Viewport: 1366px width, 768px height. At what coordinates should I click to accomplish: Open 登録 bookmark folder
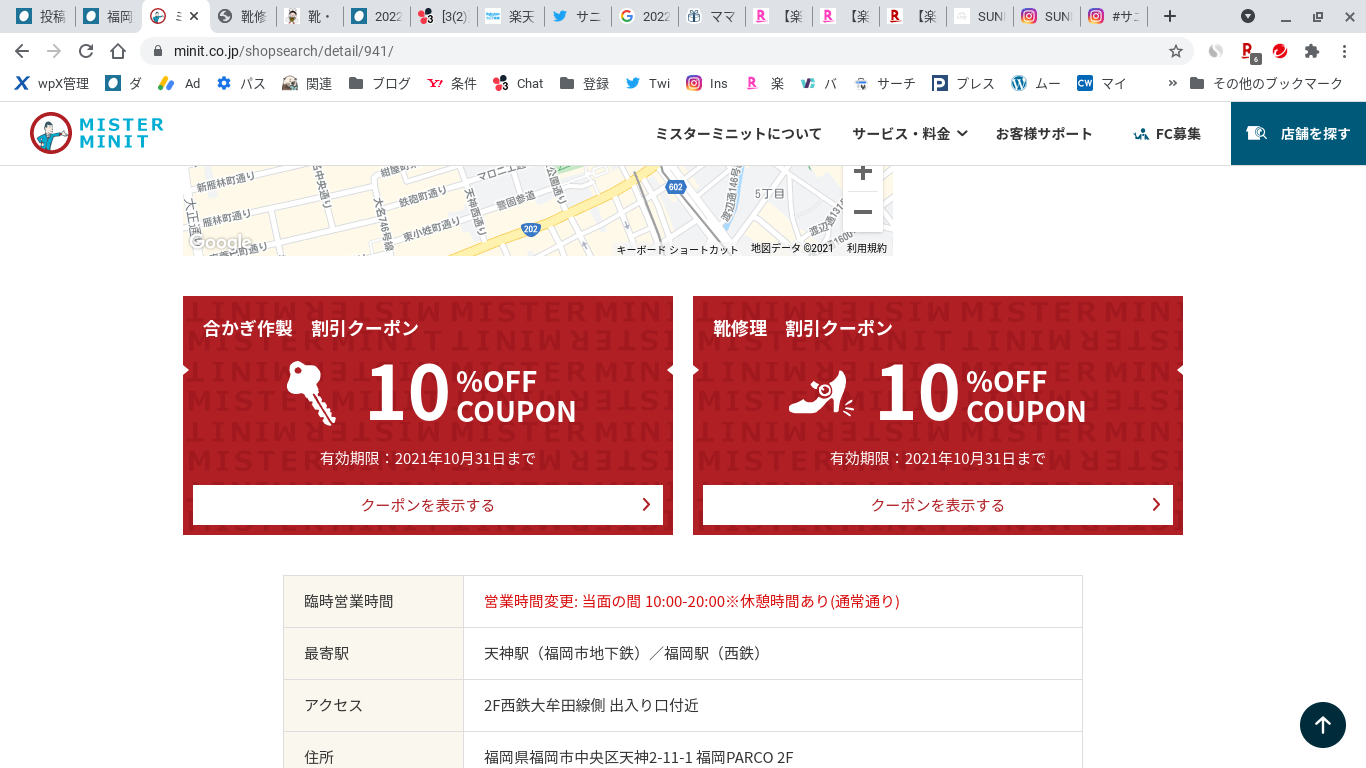click(585, 84)
